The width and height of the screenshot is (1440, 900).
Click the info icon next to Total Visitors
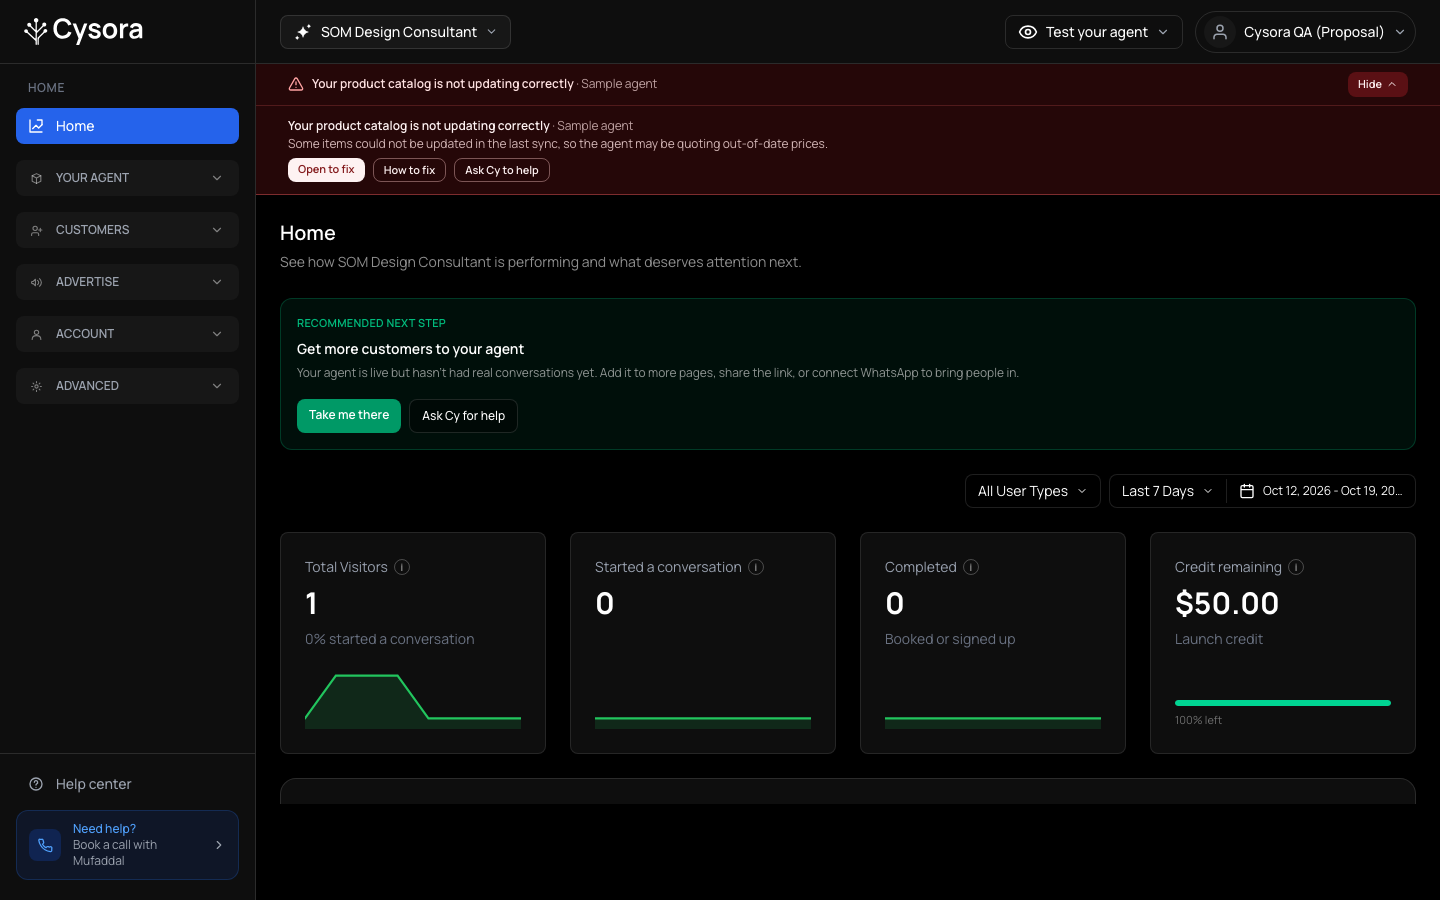[x=402, y=567]
